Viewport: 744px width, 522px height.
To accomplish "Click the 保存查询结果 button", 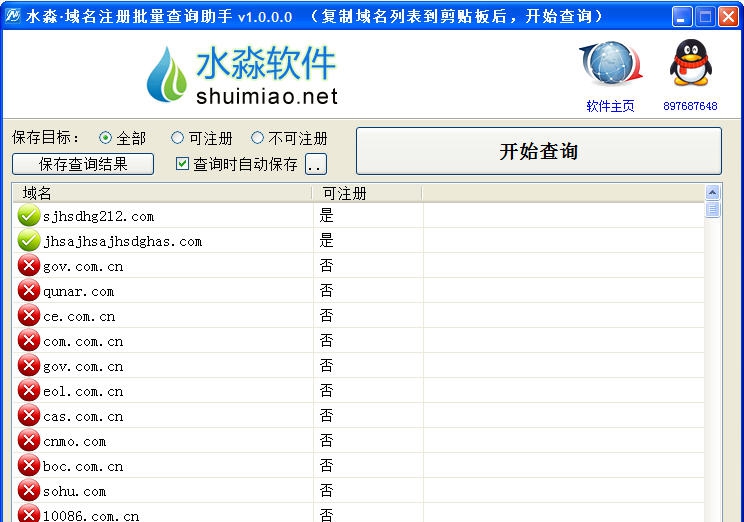I will [83, 164].
